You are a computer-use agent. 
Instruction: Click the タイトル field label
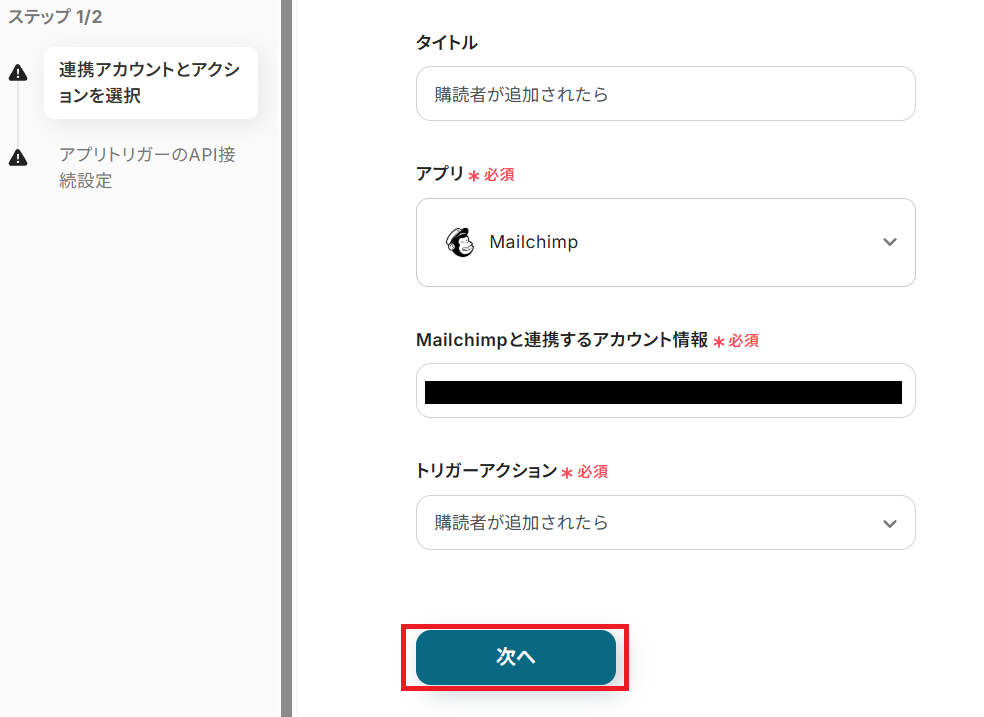coord(446,42)
